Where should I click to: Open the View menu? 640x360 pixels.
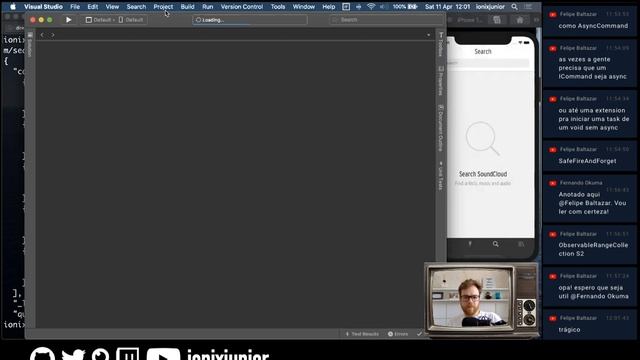[x=112, y=7]
